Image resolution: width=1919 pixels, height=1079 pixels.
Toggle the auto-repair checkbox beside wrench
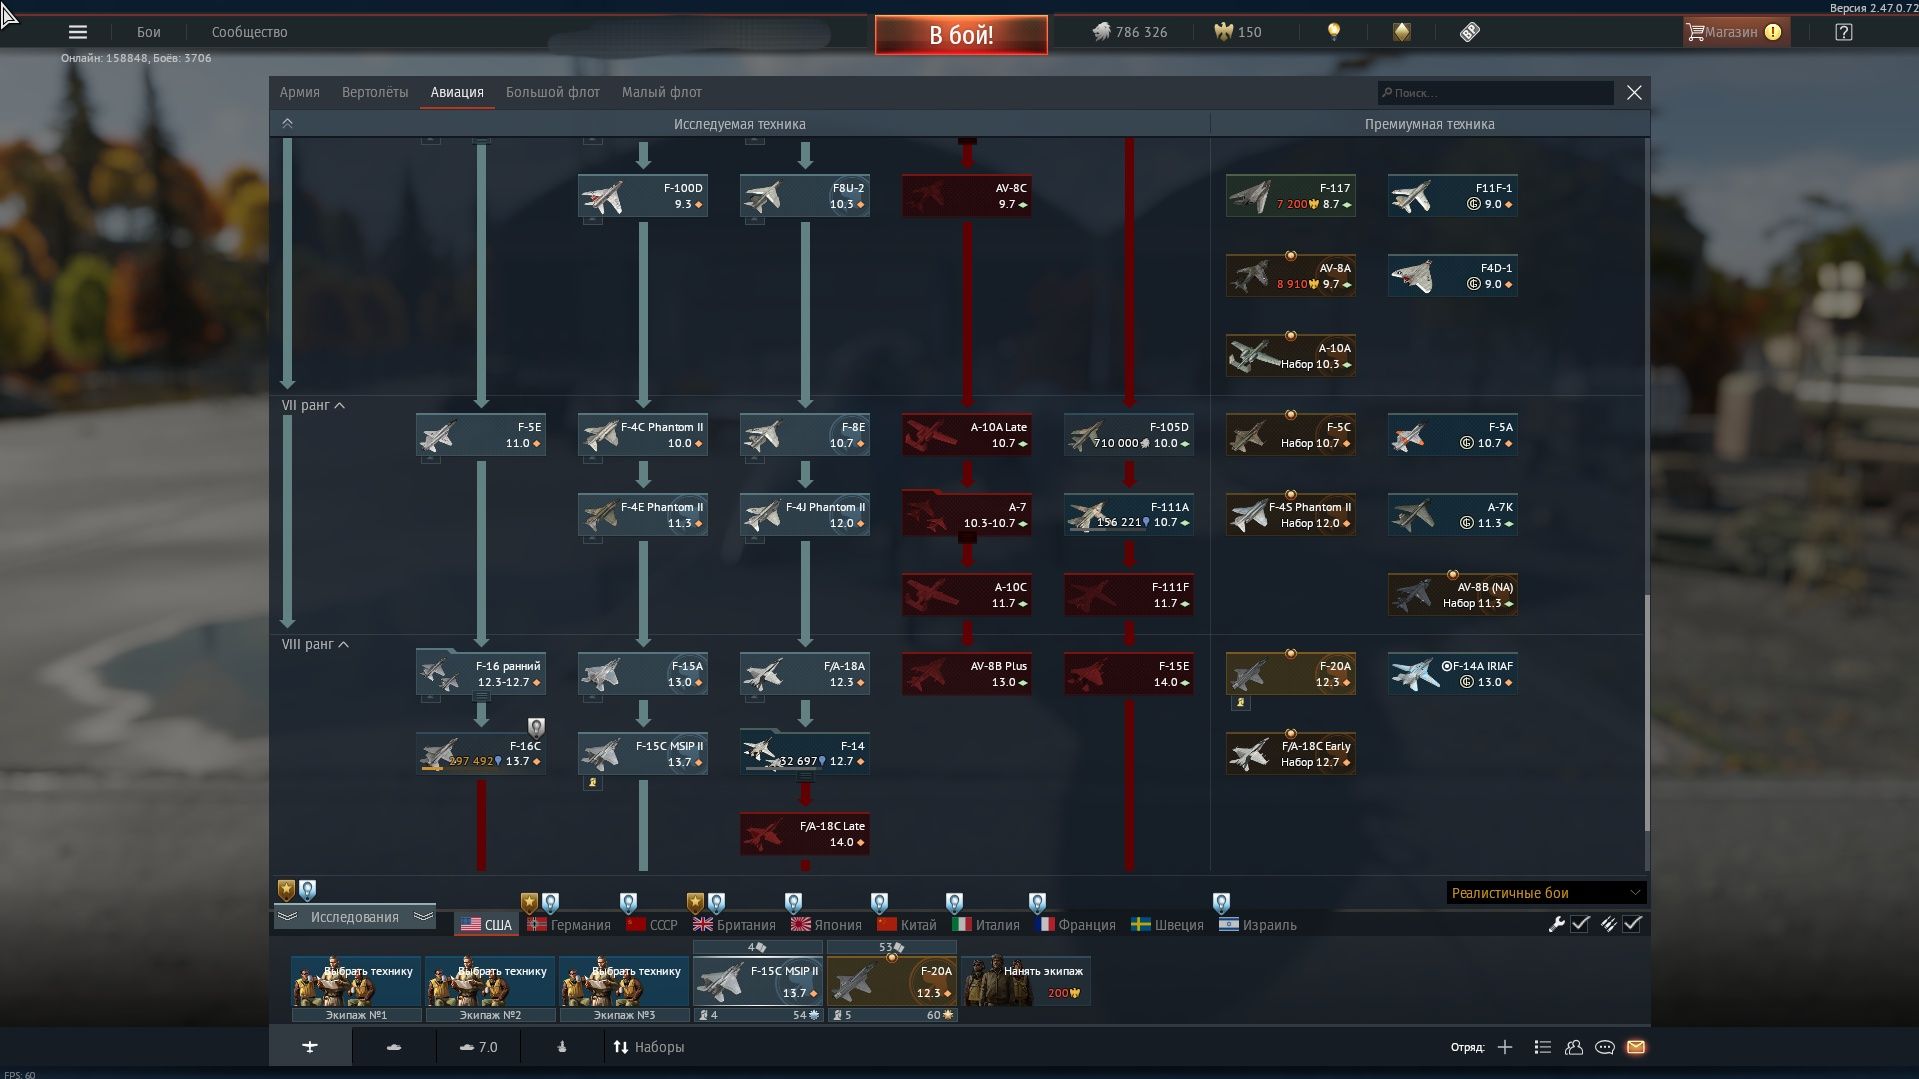point(1580,924)
